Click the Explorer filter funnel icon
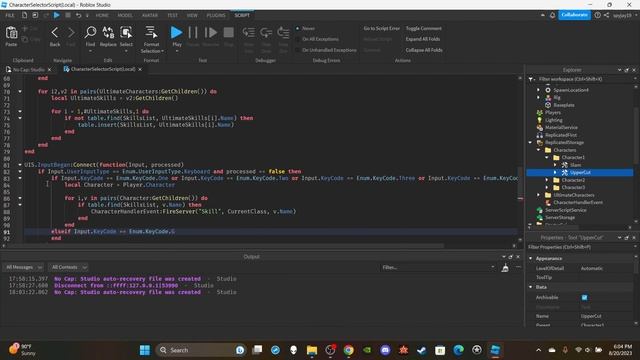This screenshot has height=360, width=640. [531, 79]
